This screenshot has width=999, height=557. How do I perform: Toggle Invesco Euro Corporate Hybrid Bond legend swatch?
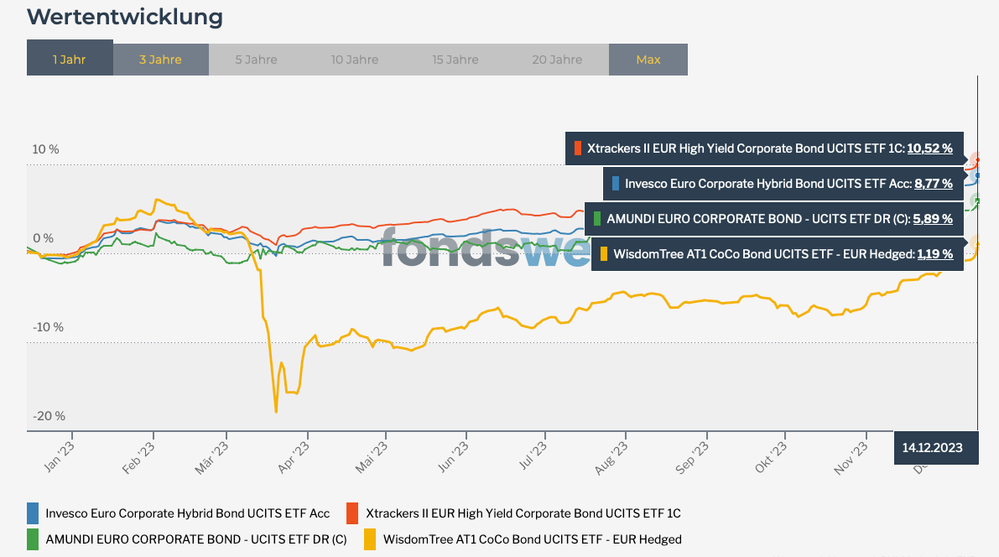click(33, 513)
